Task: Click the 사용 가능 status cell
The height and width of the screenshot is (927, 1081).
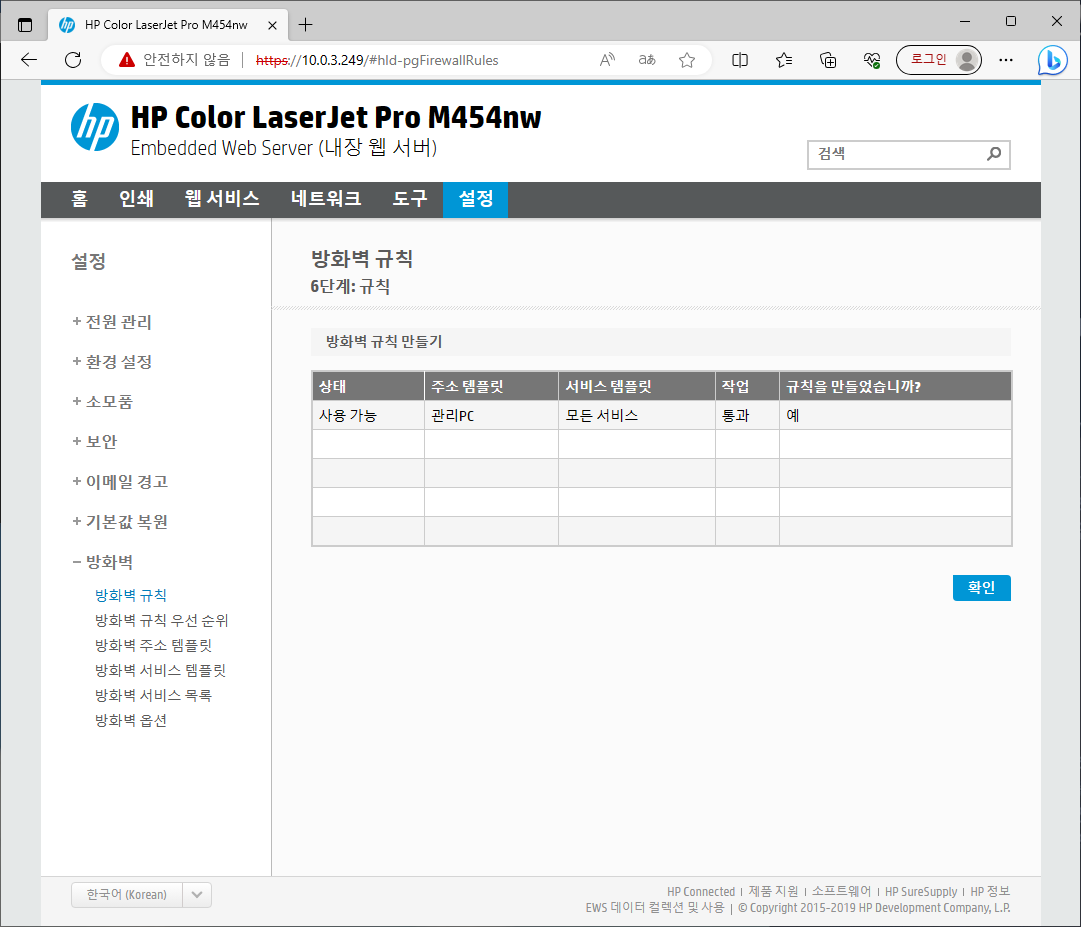Action: 368,416
